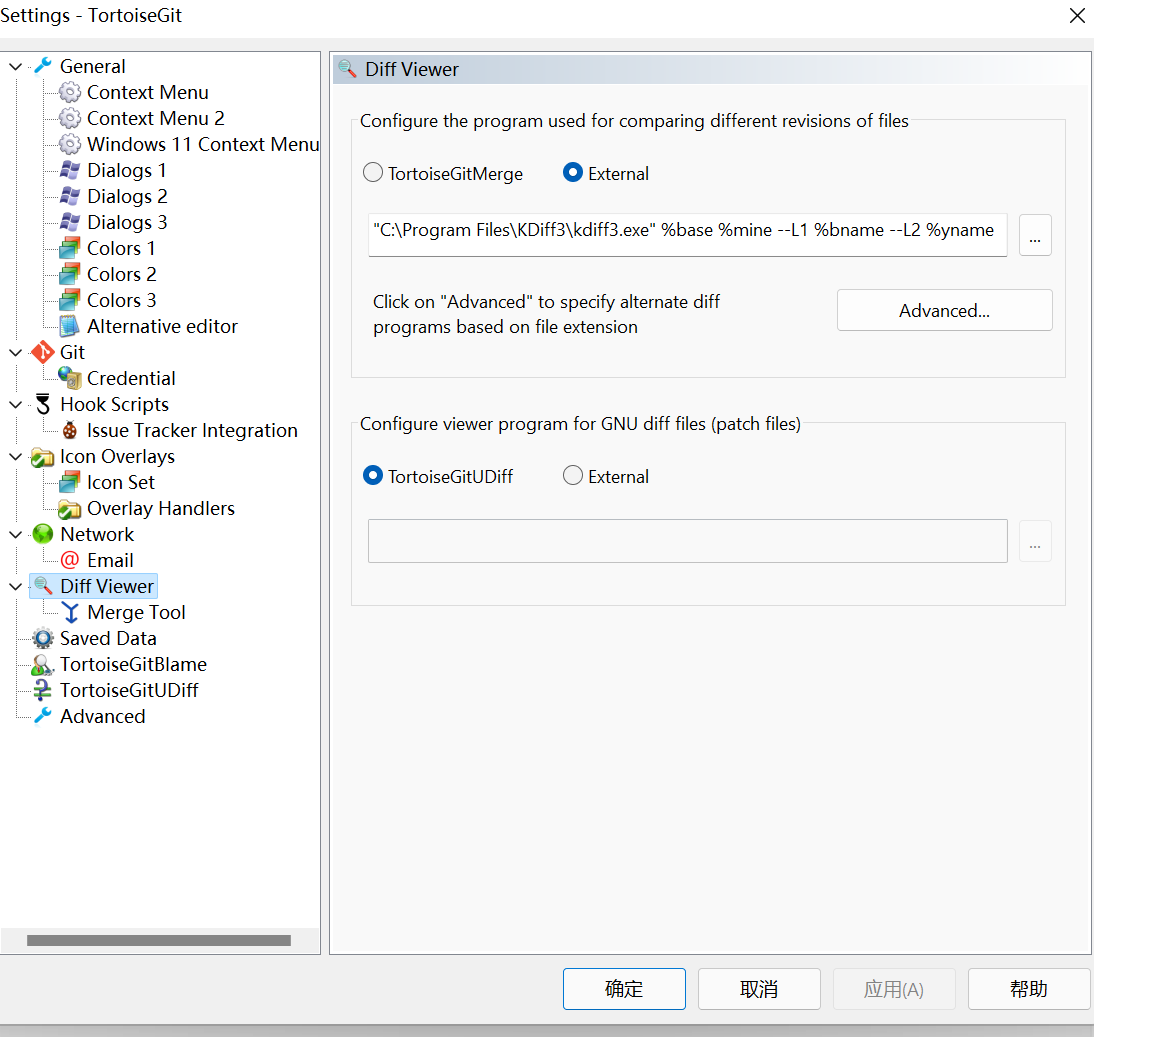Click the green Network globe icon
Viewport: 1152px width, 1037px height.
[43, 534]
